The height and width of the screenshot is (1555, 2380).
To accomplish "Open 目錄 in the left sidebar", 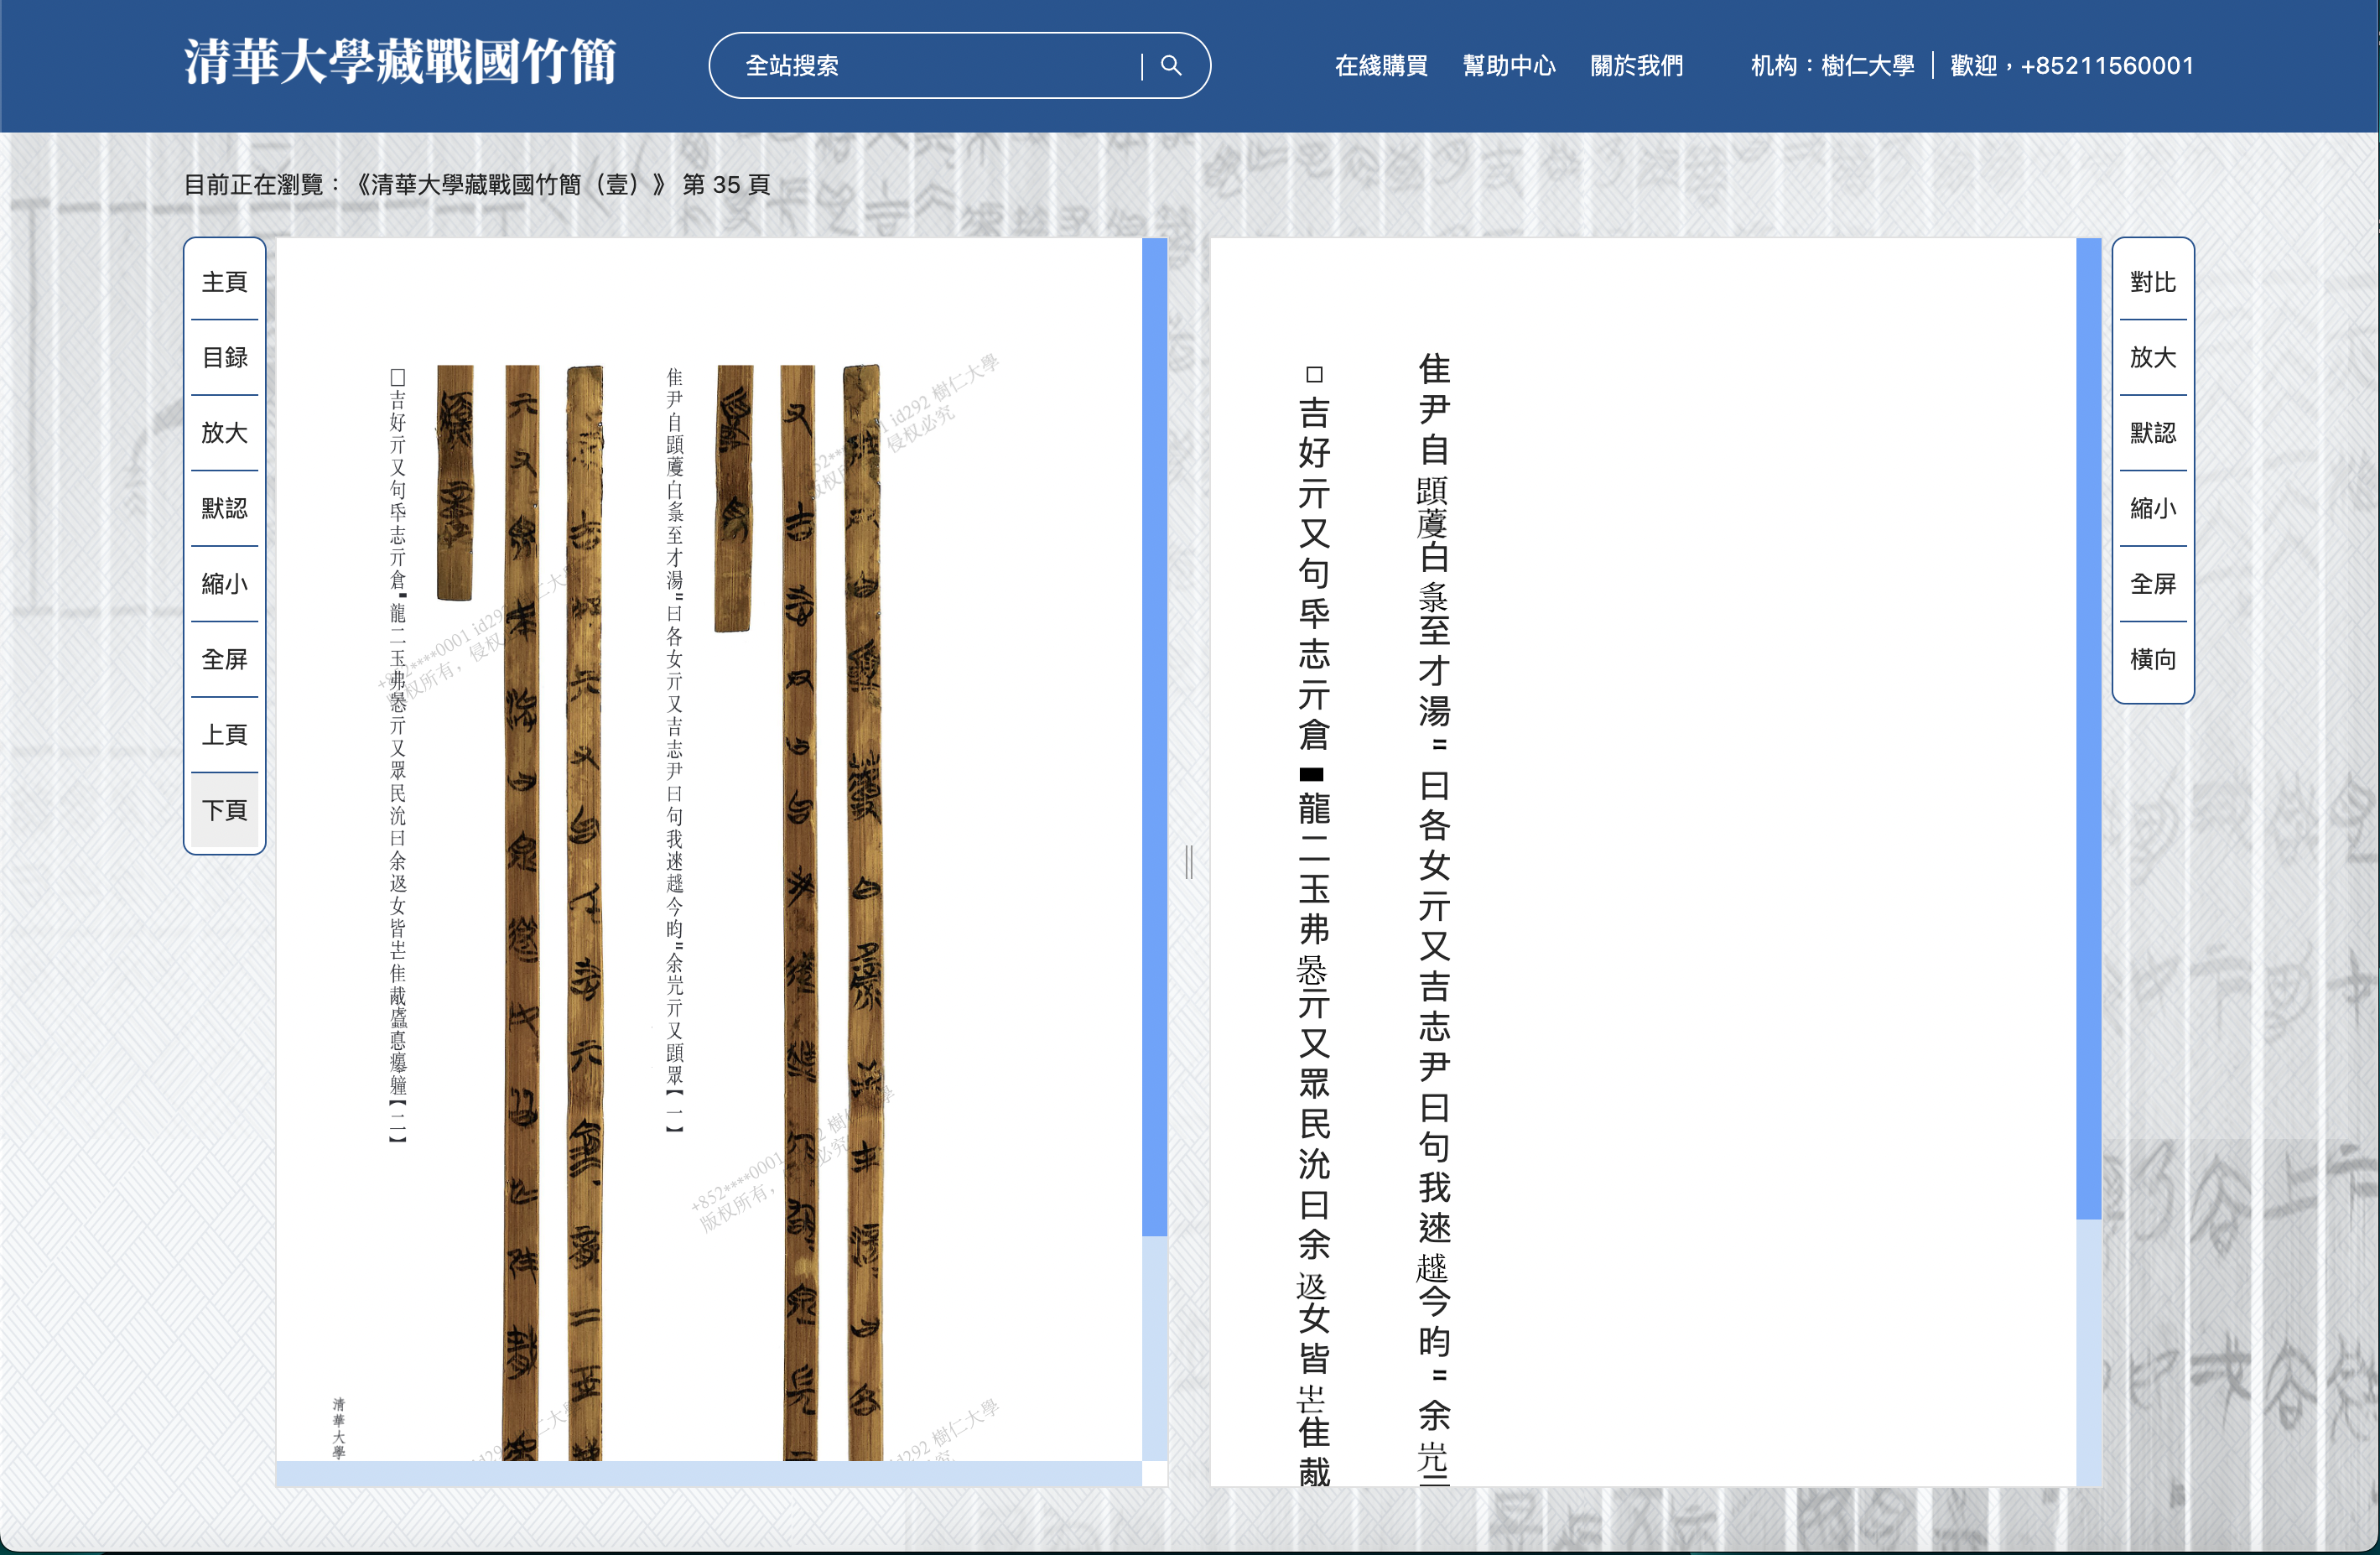I will tap(224, 357).
